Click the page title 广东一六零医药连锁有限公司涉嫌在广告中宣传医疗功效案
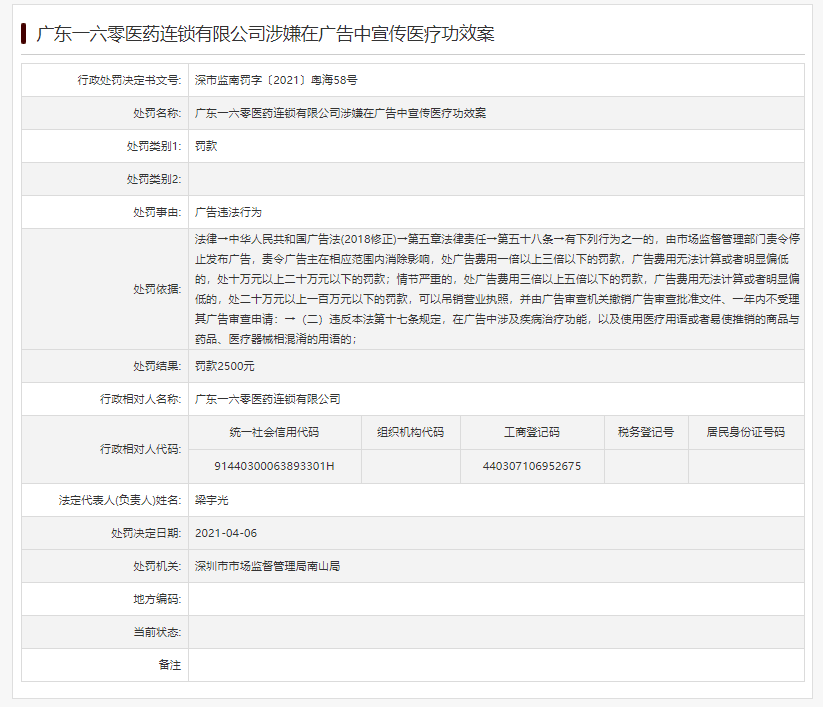823x707 pixels. 265,34
